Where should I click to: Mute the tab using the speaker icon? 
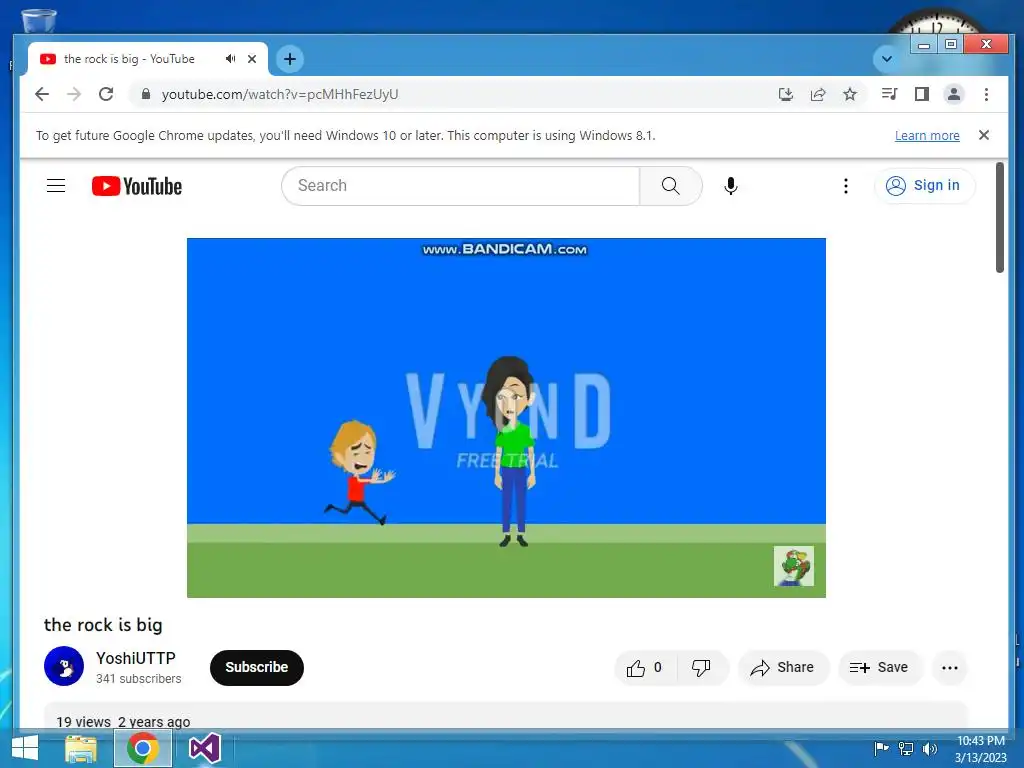pyautogui.click(x=231, y=59)
